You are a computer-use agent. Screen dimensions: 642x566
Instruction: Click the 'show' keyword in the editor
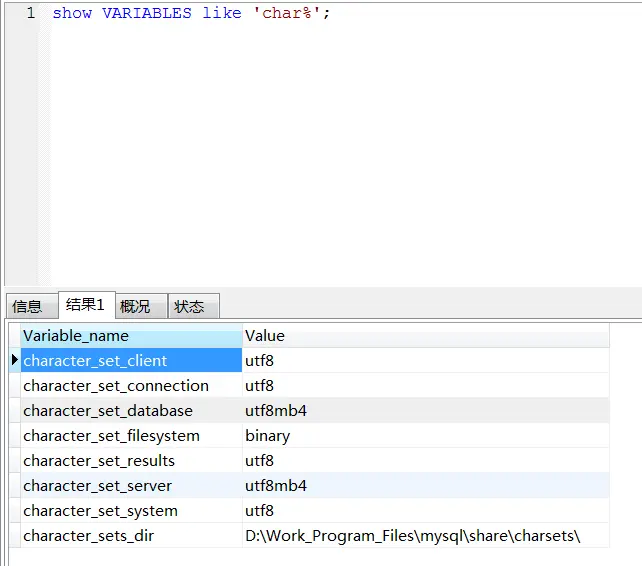(72, 13)
